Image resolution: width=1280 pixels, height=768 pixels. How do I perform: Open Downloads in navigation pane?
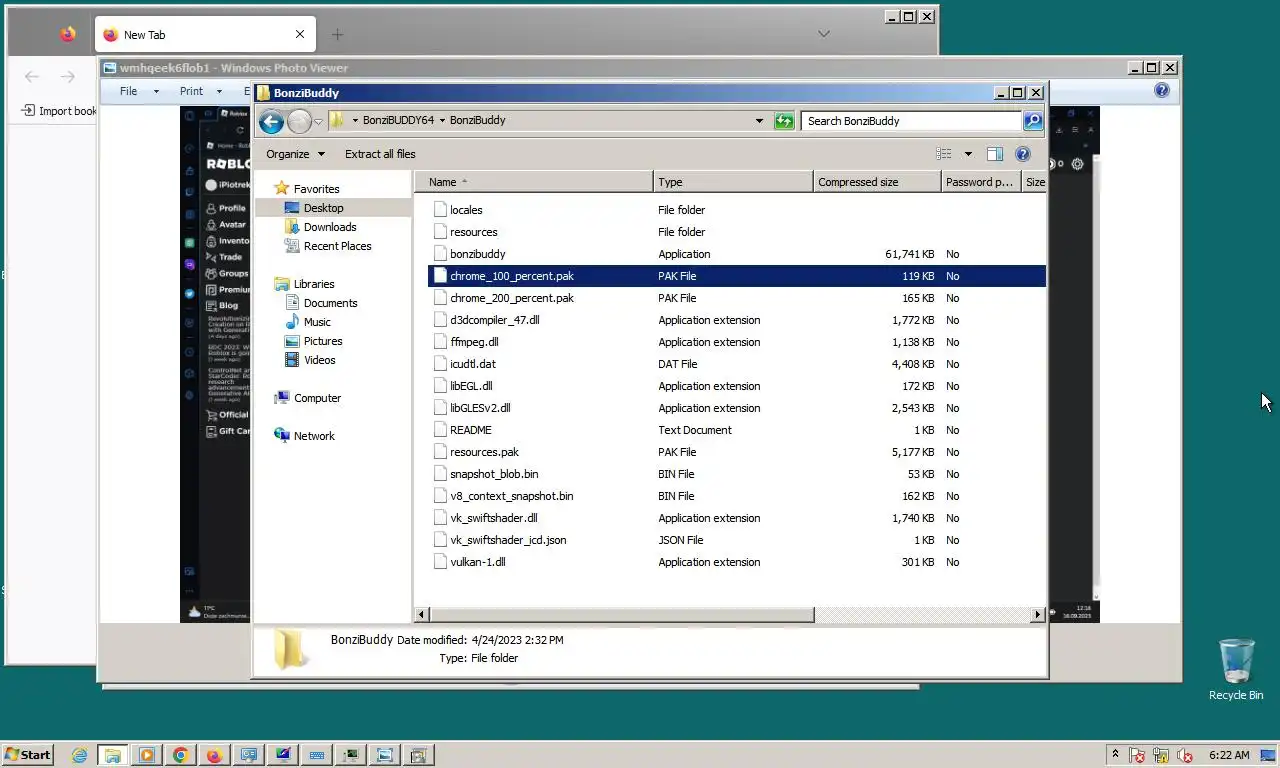pyautogui.click(x=330, y=227)
